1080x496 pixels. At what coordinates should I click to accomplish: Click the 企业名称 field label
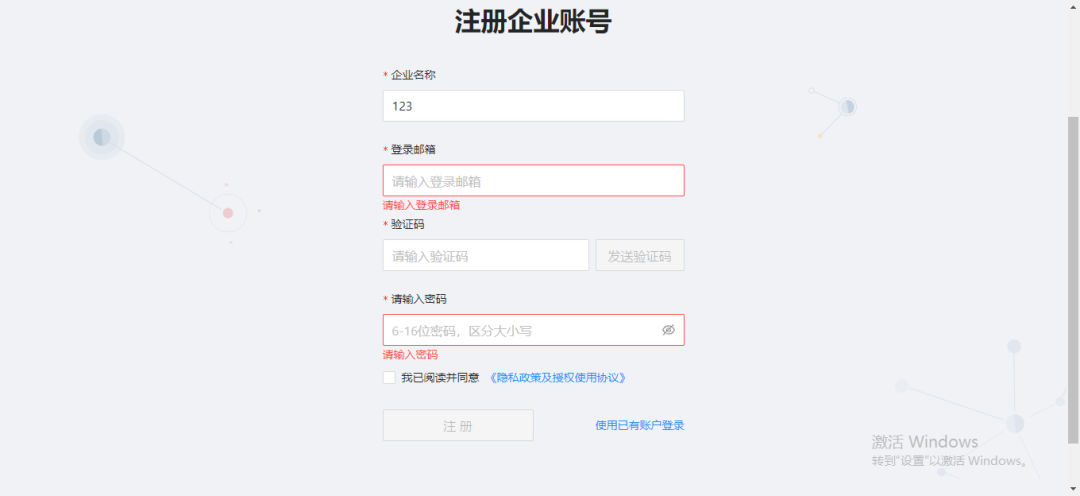[413, 74]
